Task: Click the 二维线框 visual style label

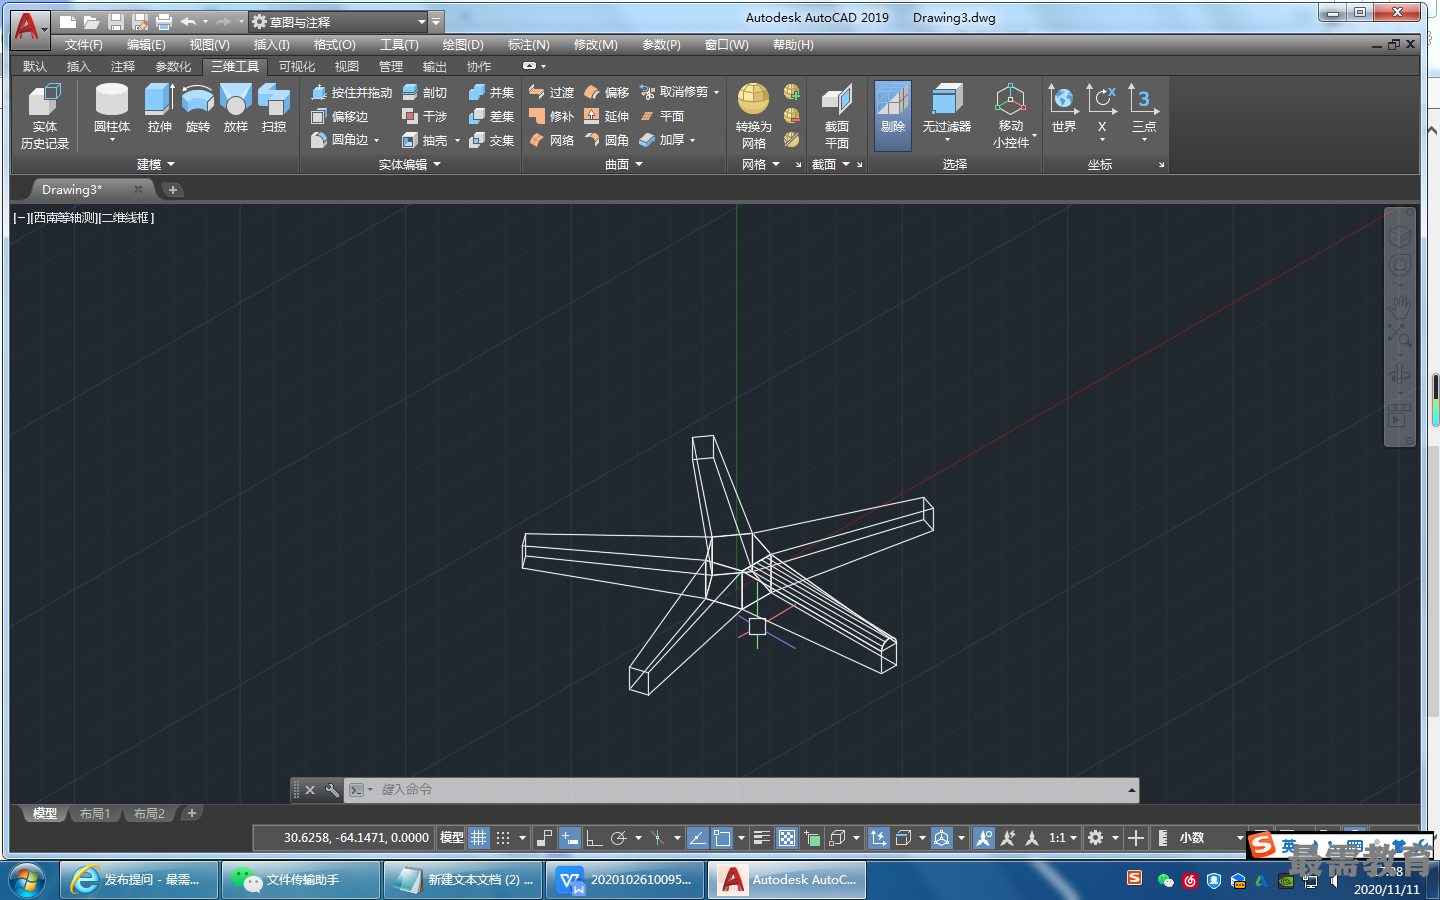Action: [x=125, y=218]
